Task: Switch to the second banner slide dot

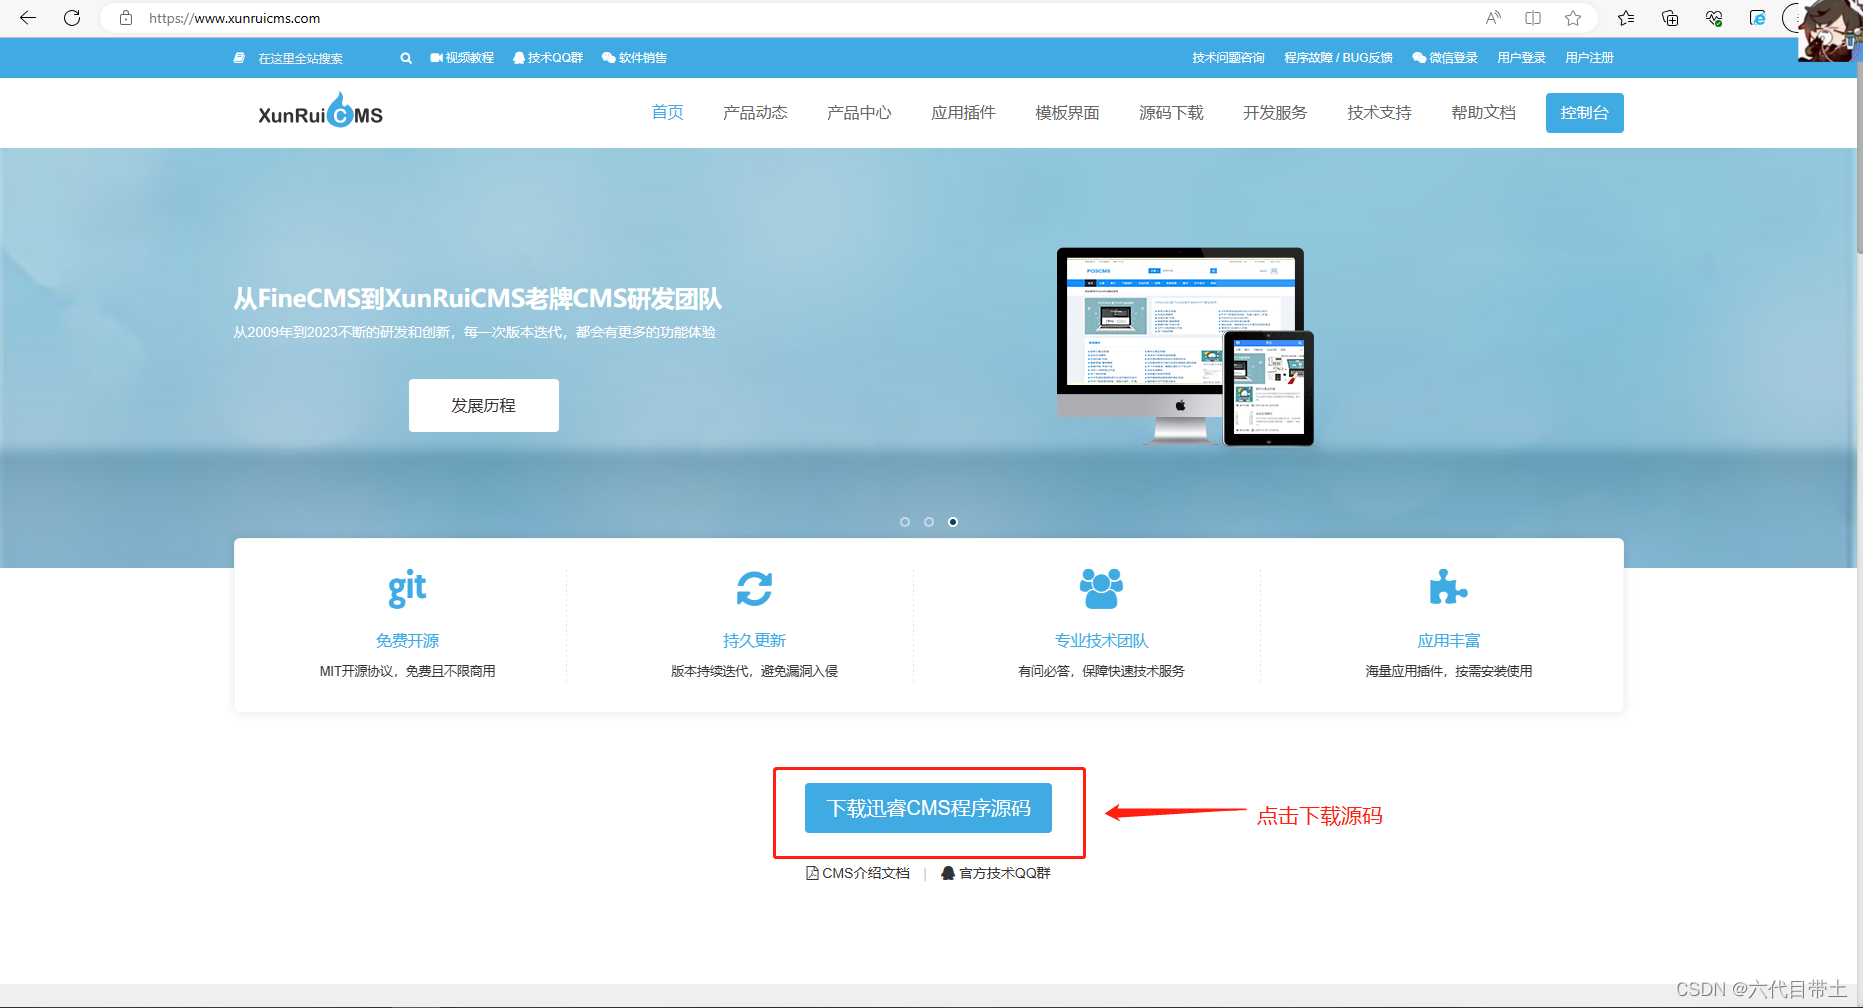Action: [x=929, y=522]
